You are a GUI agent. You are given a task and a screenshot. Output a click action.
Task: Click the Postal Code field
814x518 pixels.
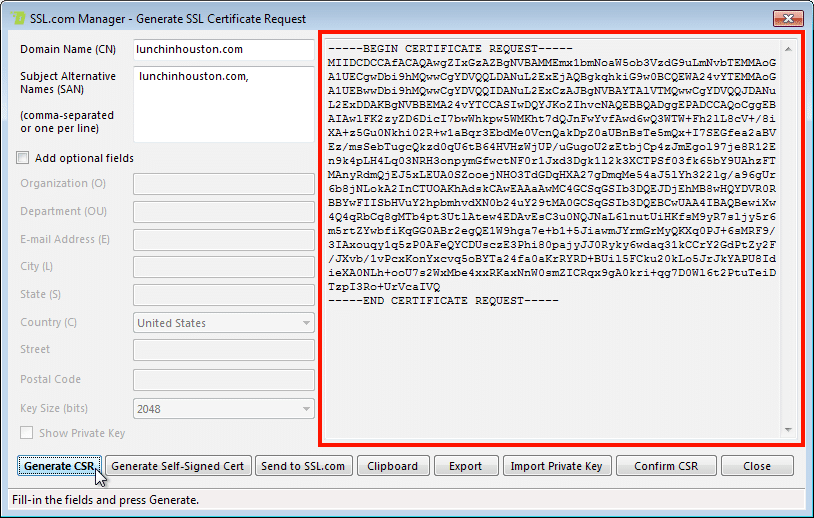(224, 380)
